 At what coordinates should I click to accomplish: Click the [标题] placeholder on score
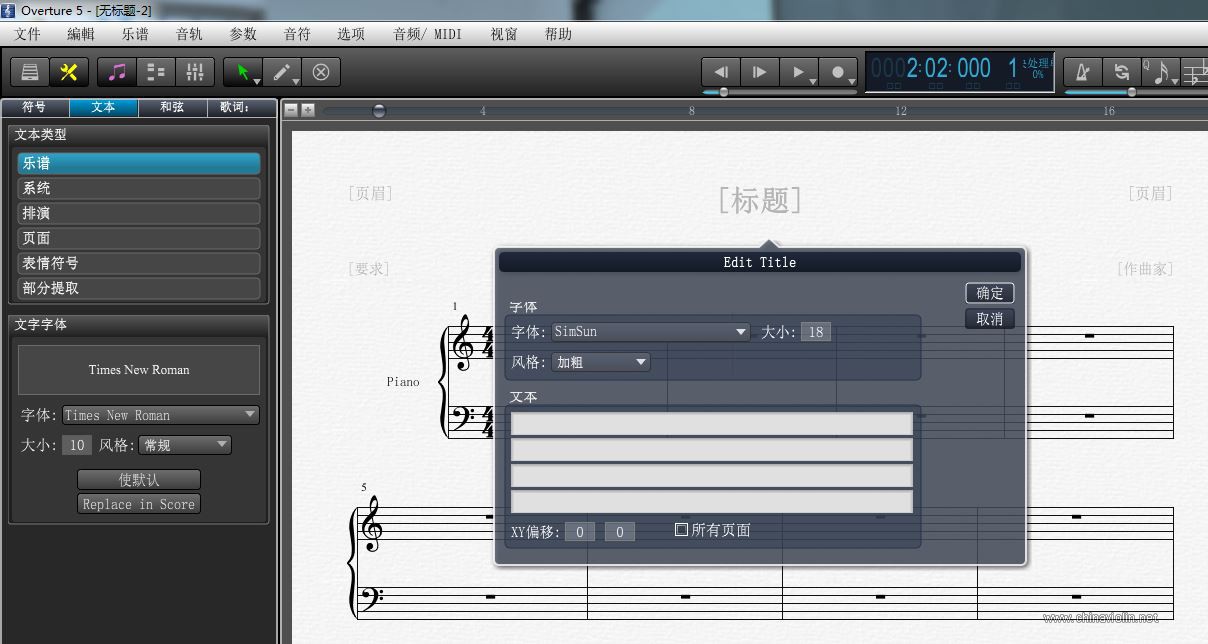[x=760, y=200]
